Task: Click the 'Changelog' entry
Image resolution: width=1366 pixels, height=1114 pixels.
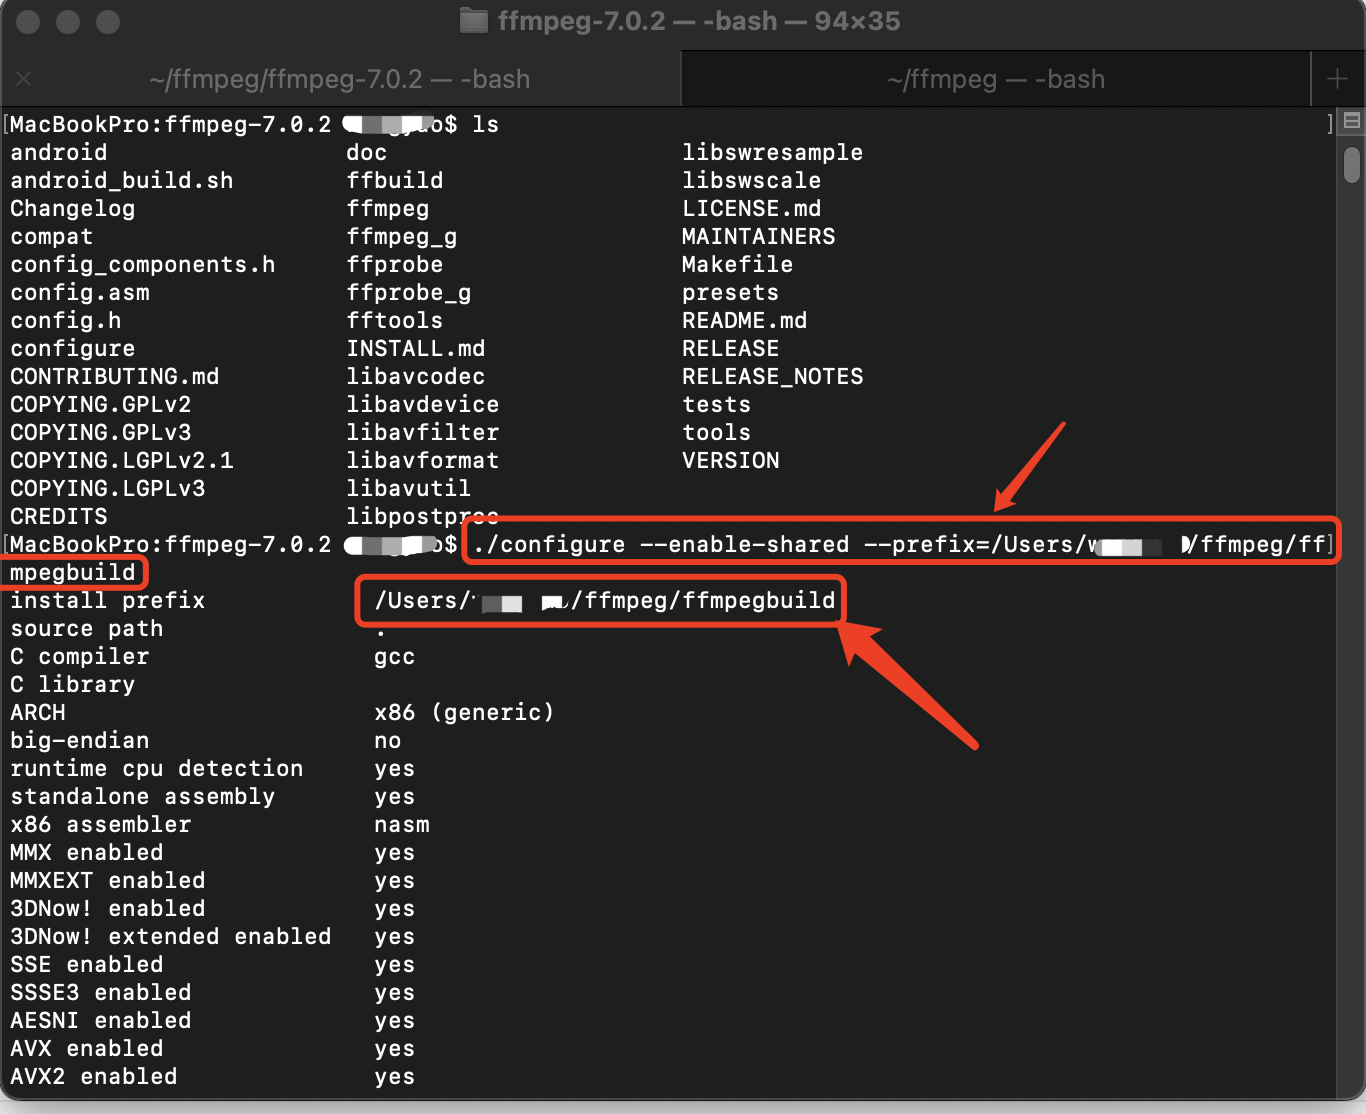Action: pyautogui.click(x=73, y=209)
